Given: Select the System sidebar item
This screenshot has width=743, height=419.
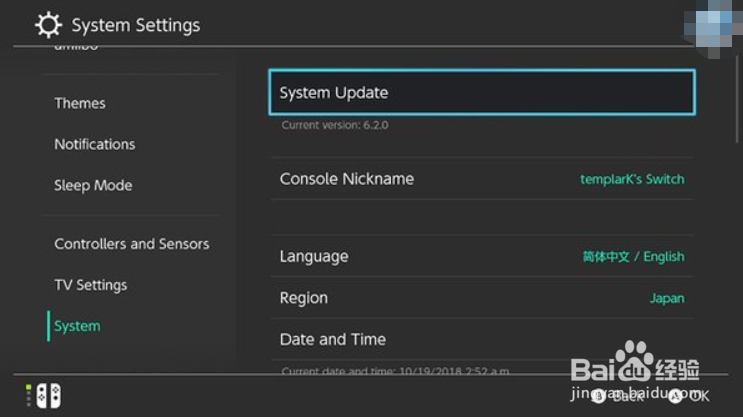Looking at the screenshot, I should [x=77, y=326].
